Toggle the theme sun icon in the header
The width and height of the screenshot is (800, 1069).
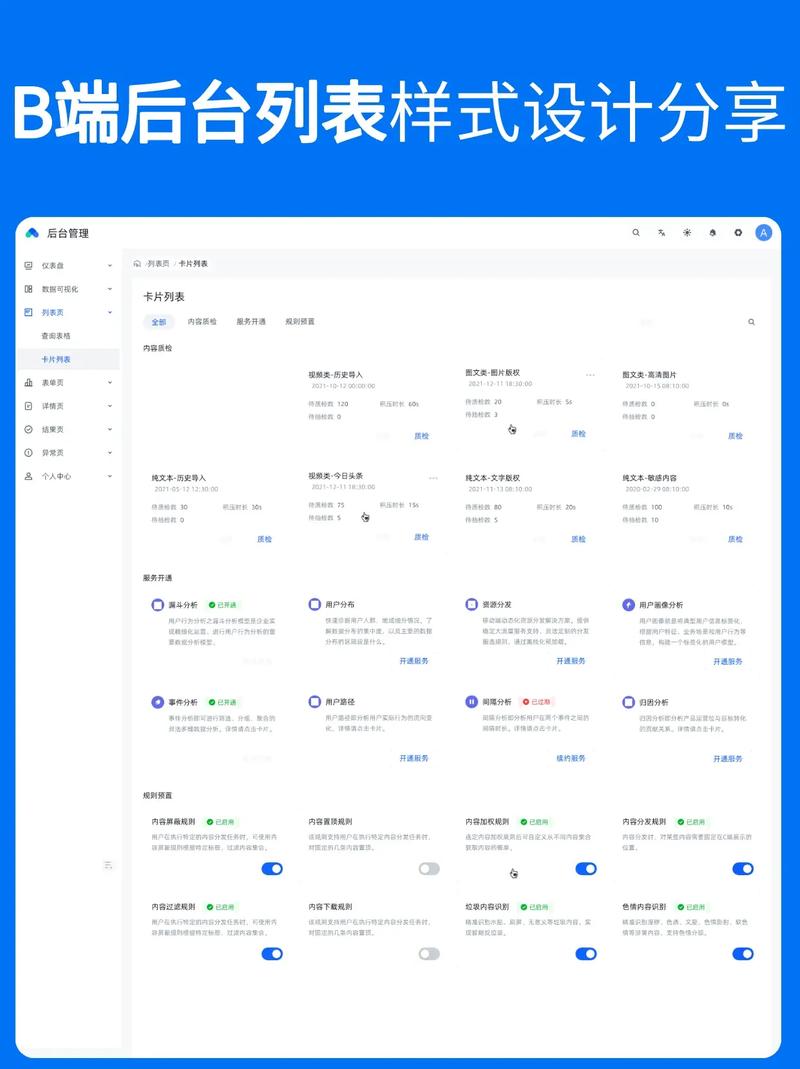click(x=686, y=232)
